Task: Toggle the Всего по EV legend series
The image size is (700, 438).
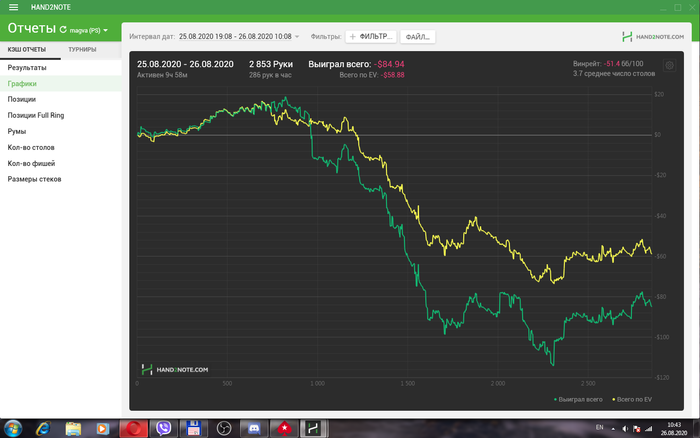Action: (632, 400)
